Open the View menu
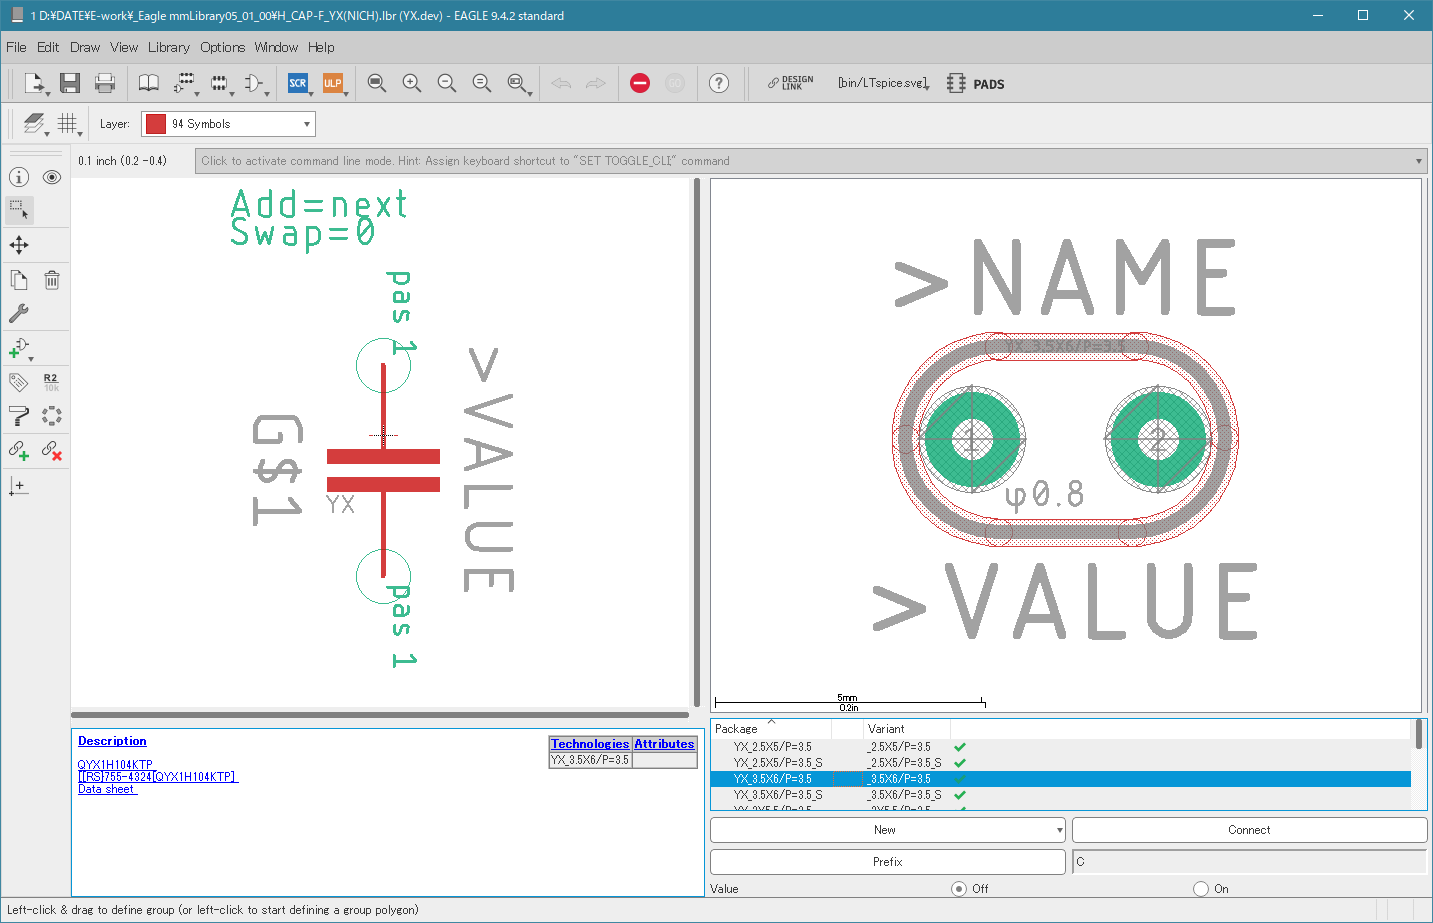Screen dimensions: 1433x923 point(124,47)
